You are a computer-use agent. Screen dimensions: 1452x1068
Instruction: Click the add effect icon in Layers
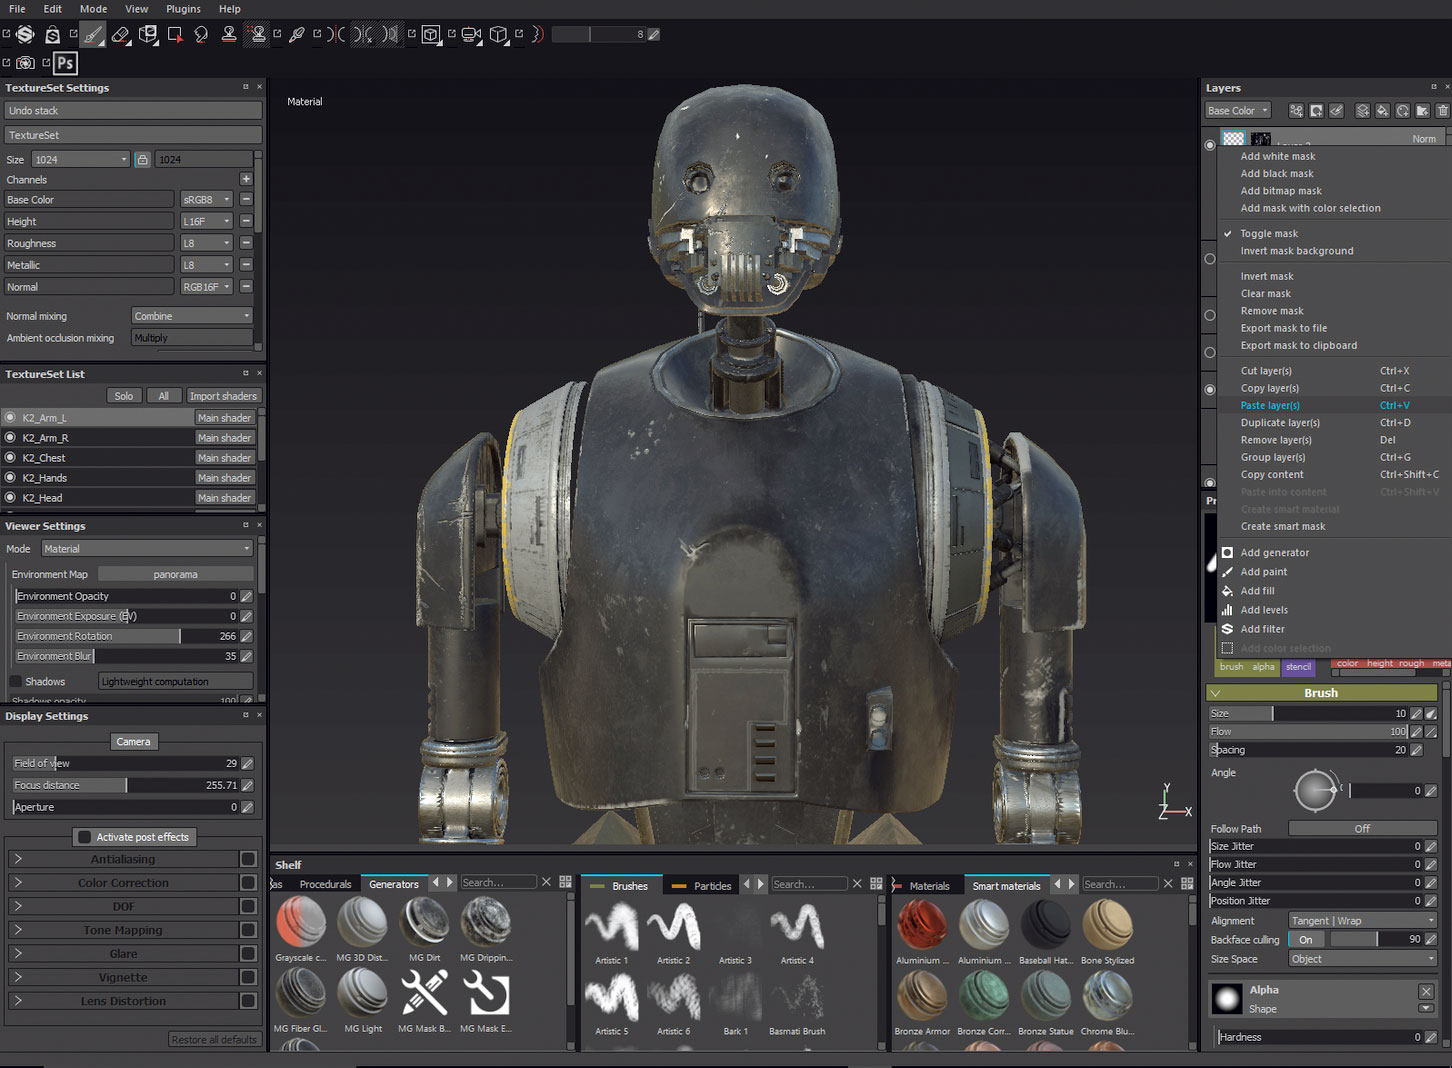tap(1296, 111)
